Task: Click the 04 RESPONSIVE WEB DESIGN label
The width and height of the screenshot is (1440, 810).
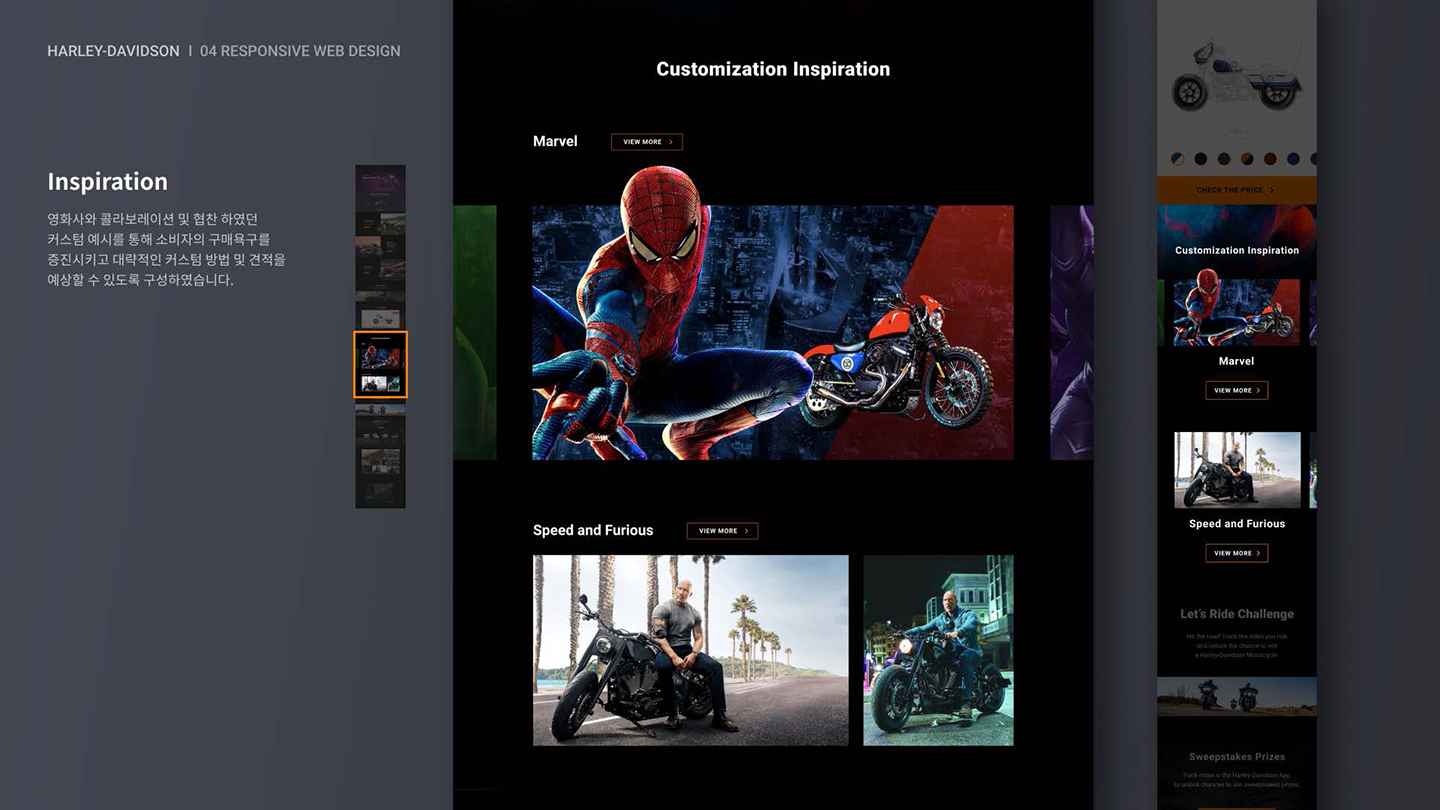Action: (x=300, y=51)
